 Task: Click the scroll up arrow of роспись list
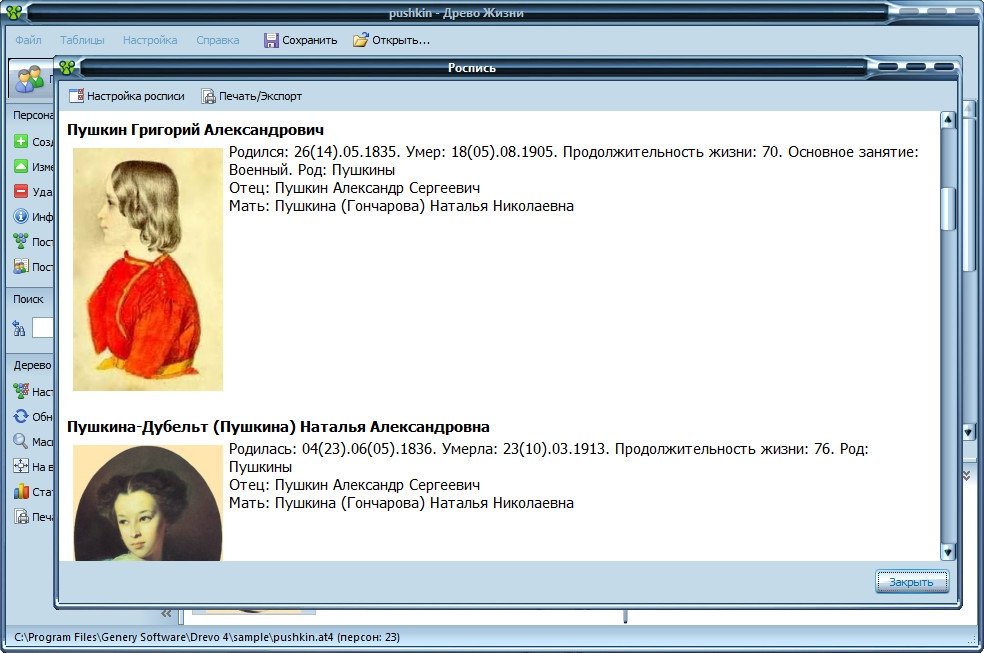[x=948, y=119]
